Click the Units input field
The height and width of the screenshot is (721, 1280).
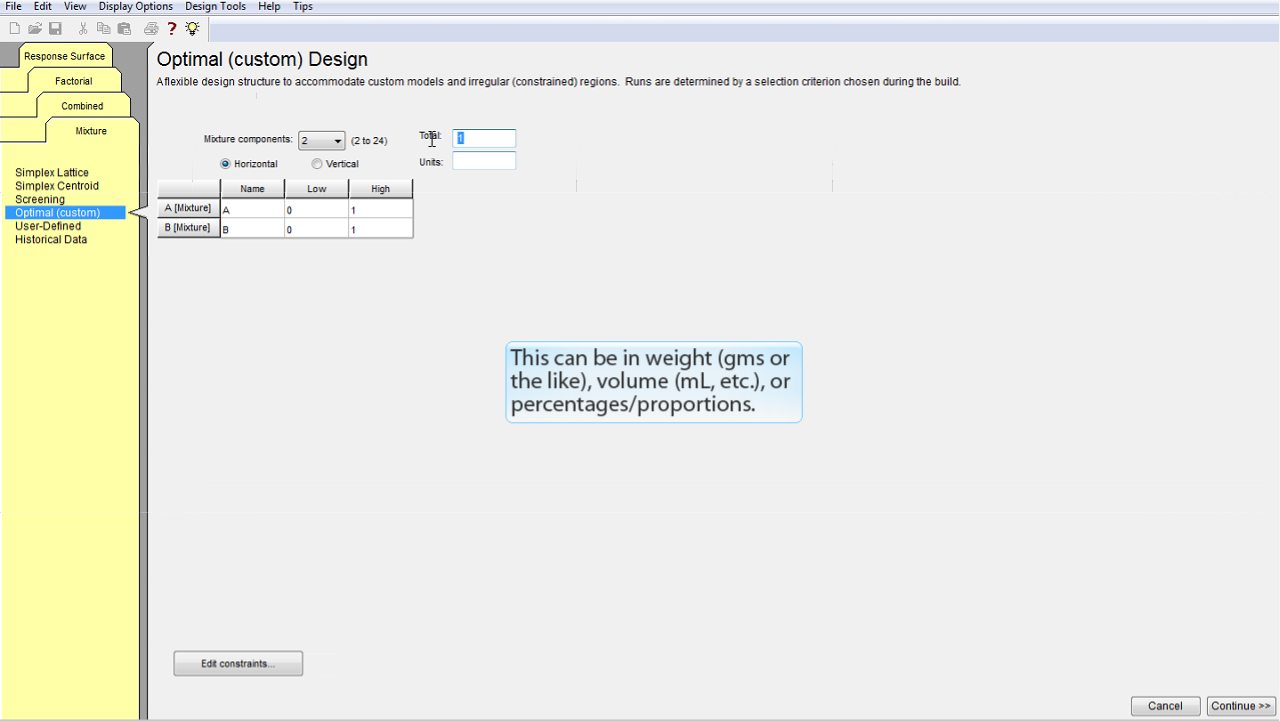pos(484,161)
